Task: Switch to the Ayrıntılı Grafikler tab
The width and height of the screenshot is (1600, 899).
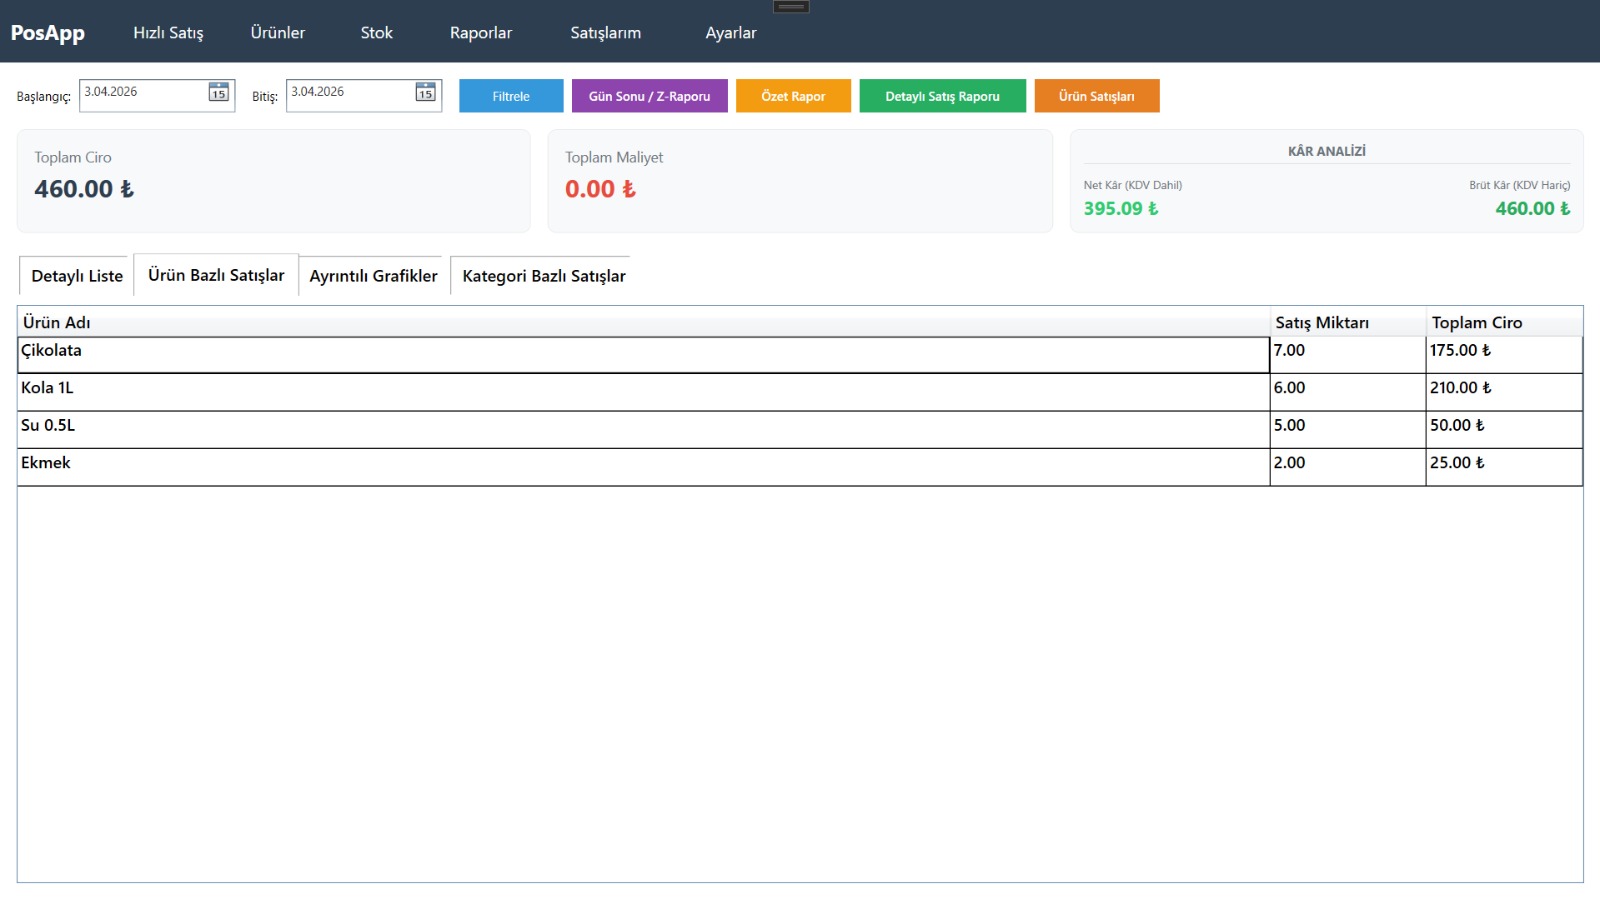Action: 373,276
